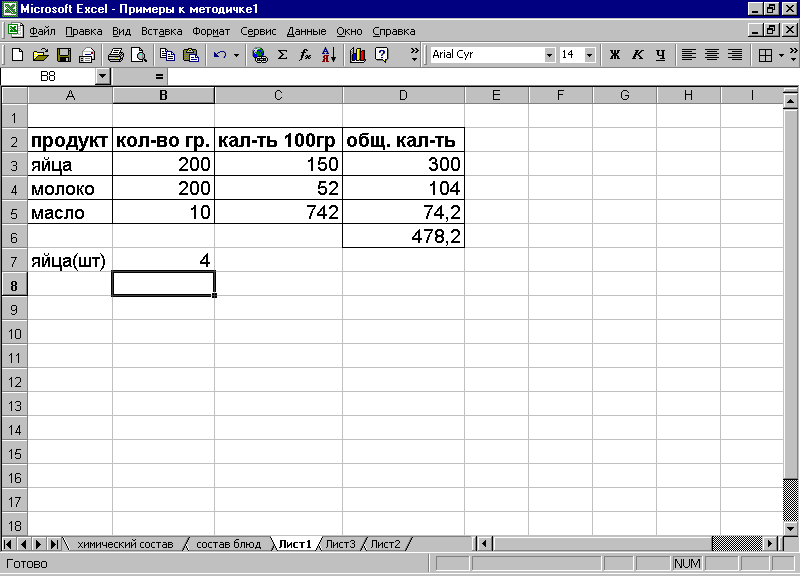Open the Office Assistant help icon
Screen dimensions: 800x576
tap(381, 55)
